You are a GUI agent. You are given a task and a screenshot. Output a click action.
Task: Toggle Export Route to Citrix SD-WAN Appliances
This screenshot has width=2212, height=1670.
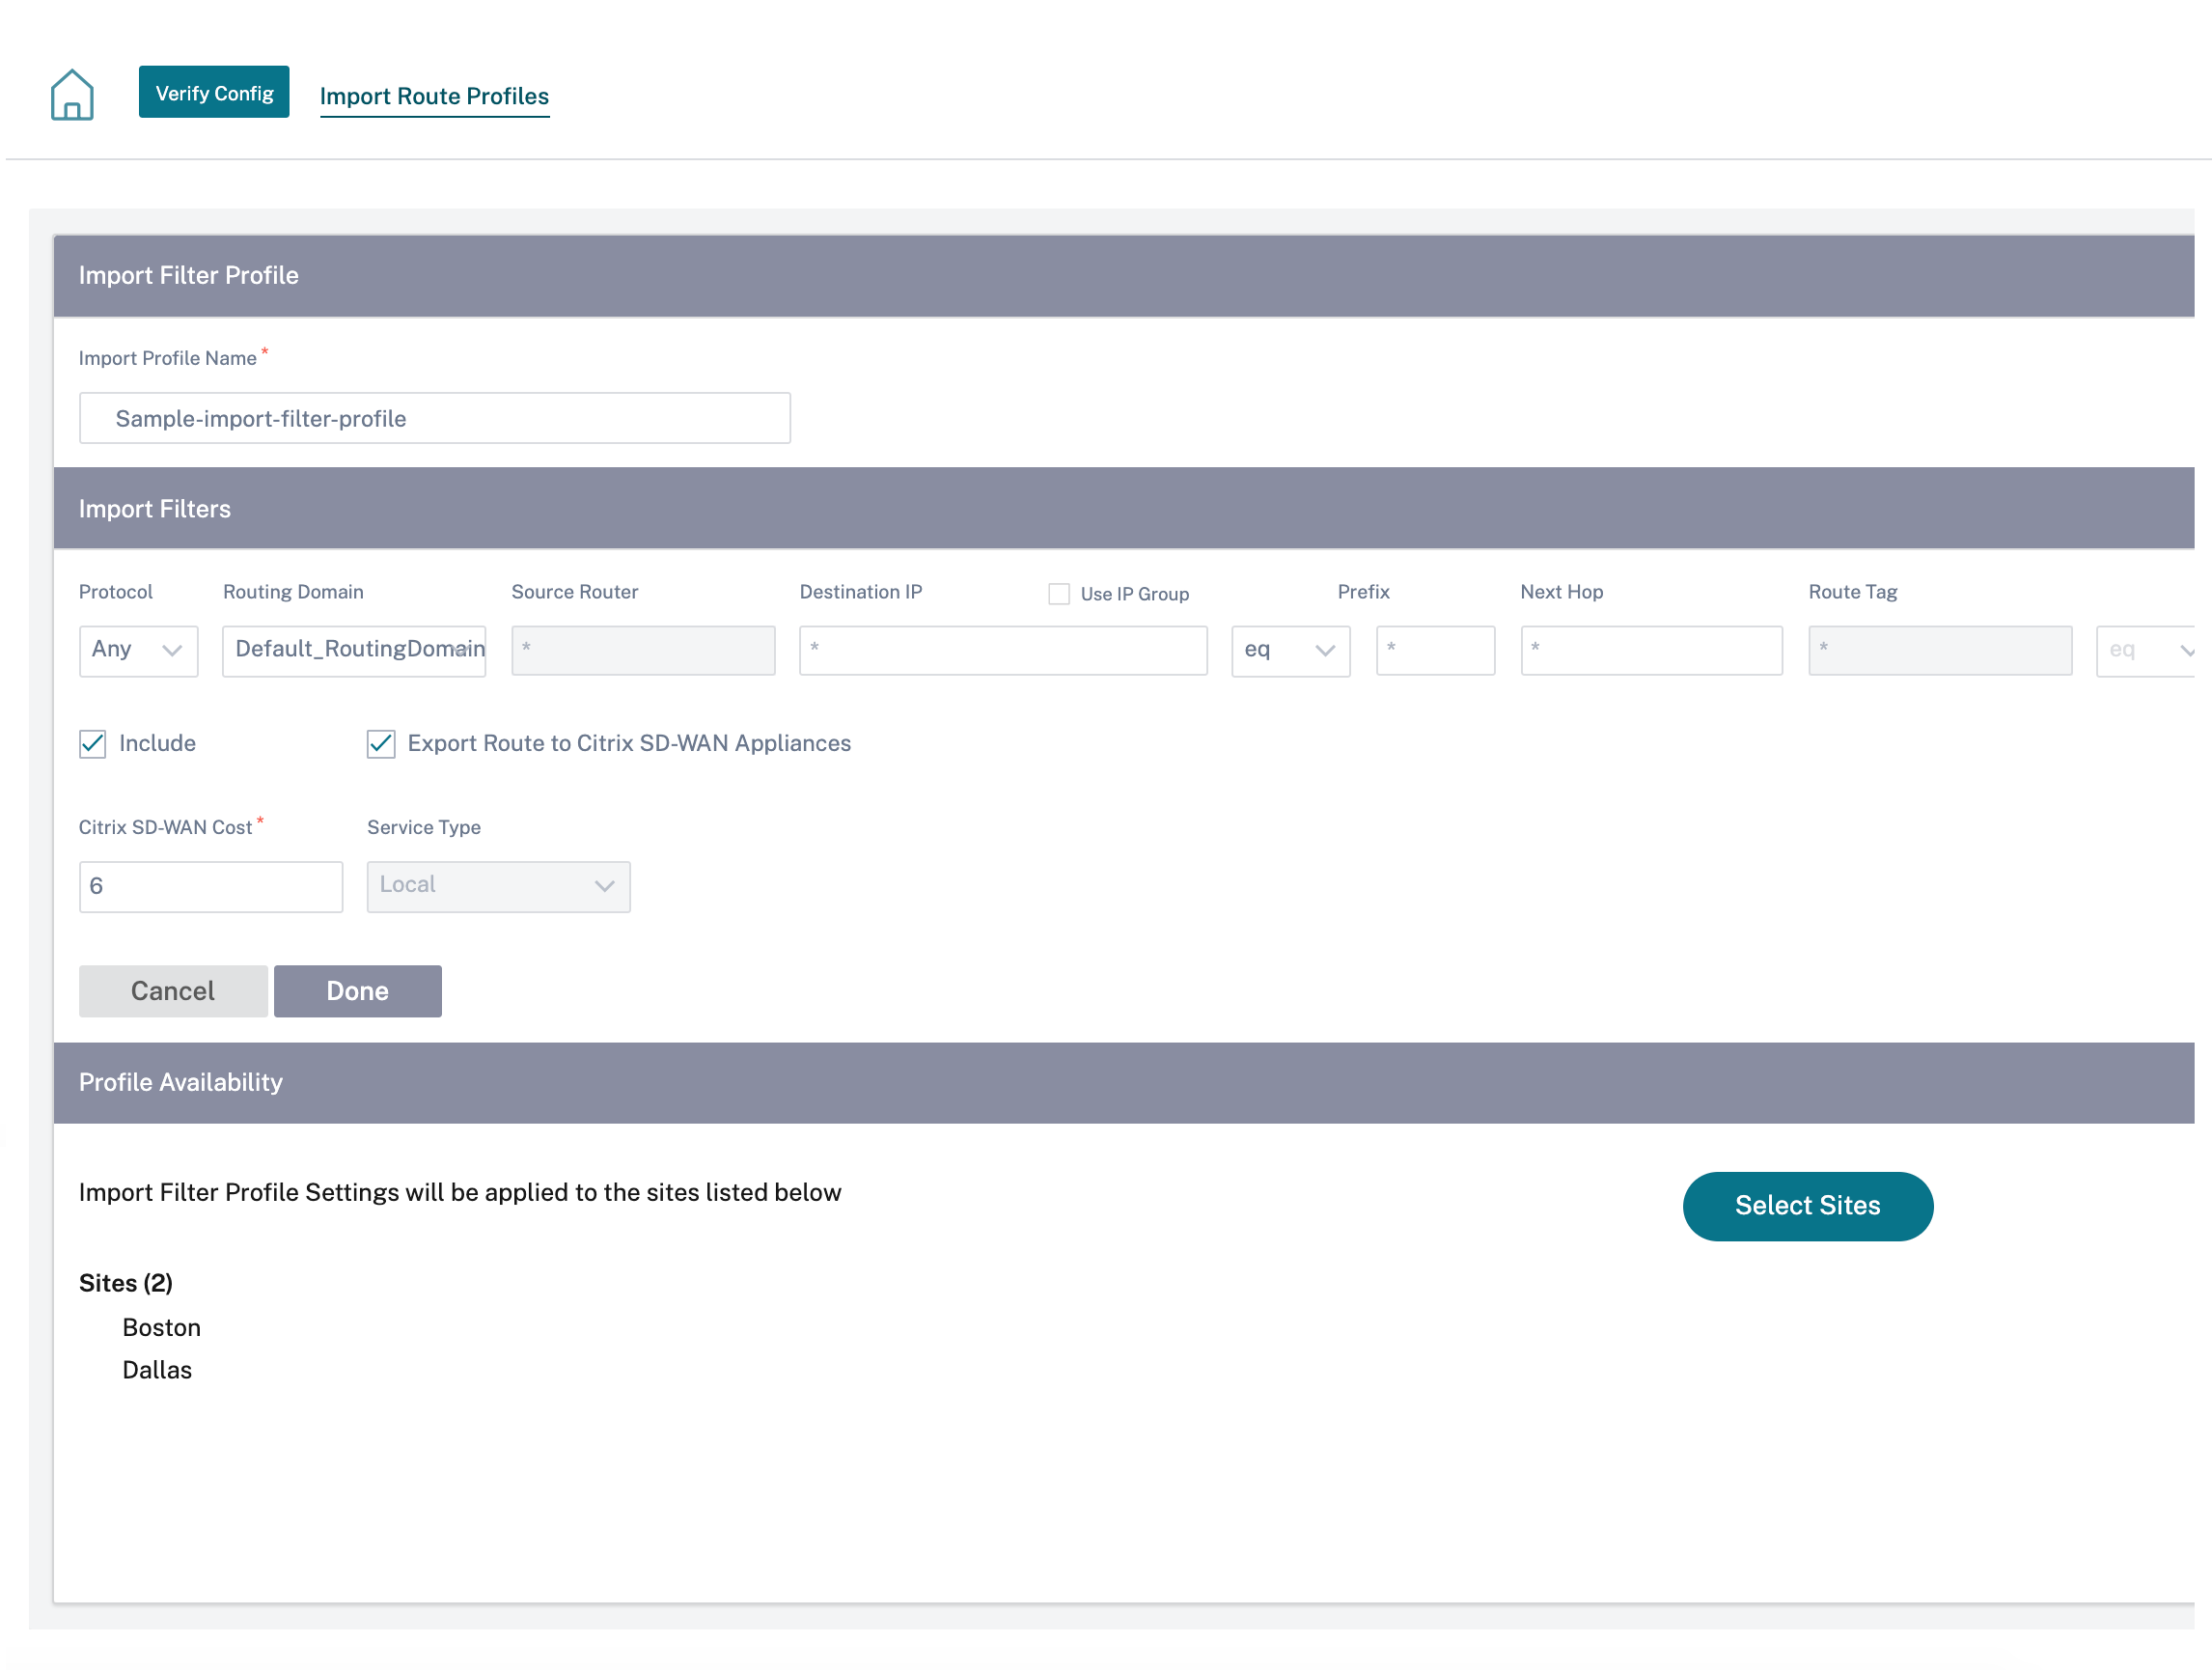point(381,743)
